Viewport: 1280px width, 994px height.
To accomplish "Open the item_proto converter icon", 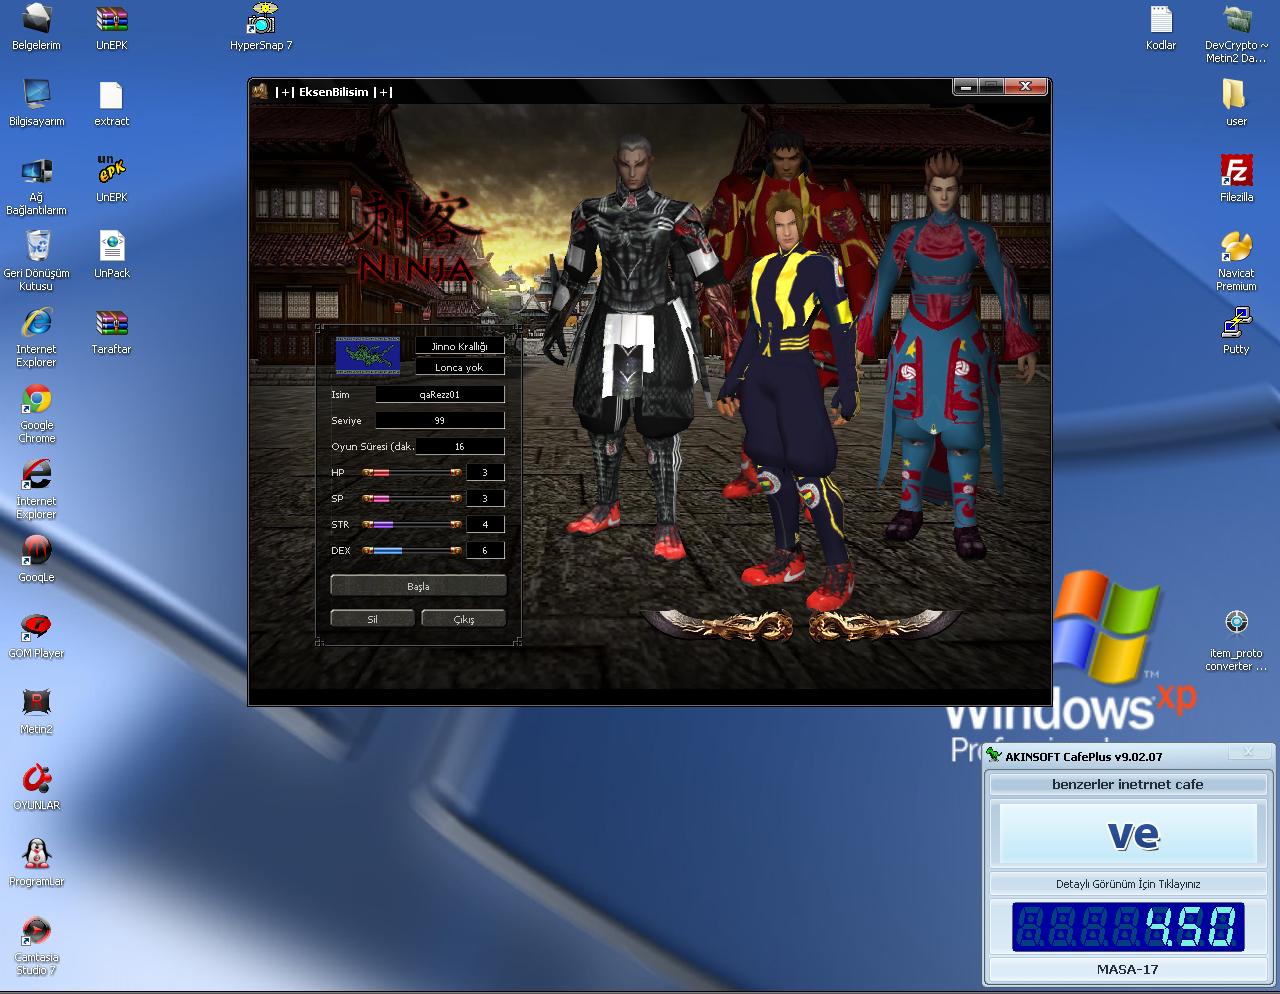I will [1236, 641].
